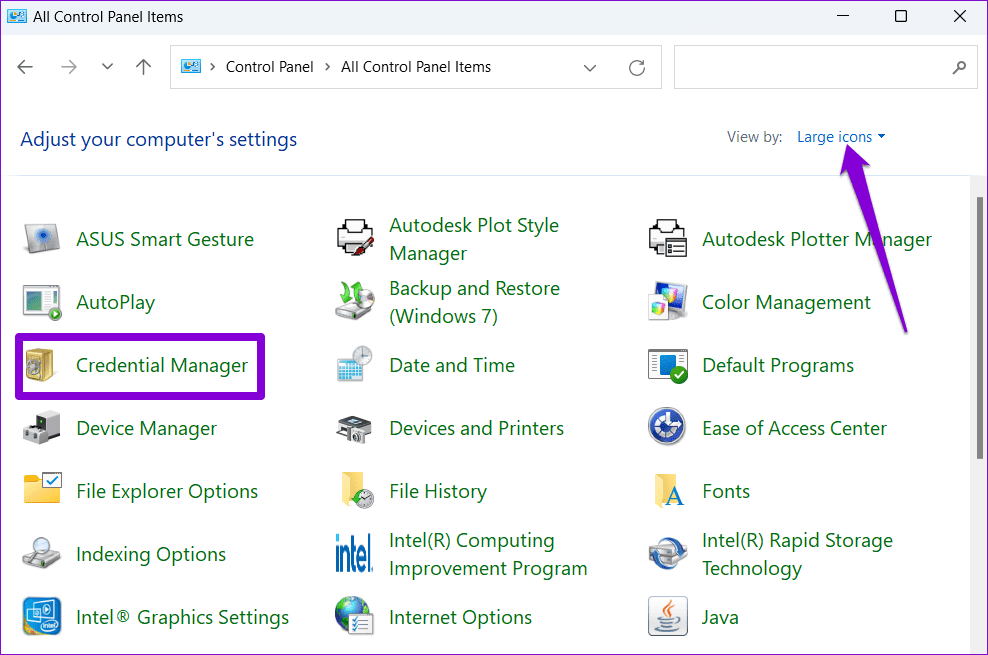Refresh the Control Panel view
The image size is (988, 655).
[637, 67]
